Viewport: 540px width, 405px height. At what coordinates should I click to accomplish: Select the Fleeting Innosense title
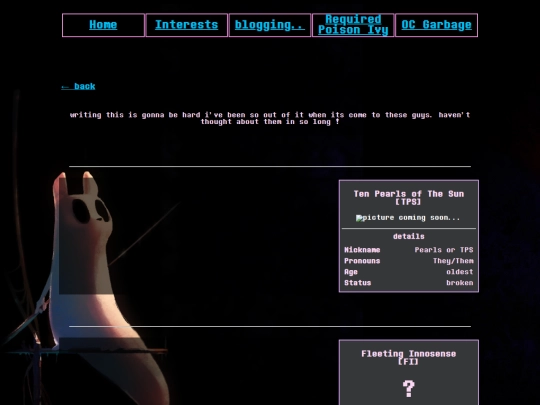409,354
